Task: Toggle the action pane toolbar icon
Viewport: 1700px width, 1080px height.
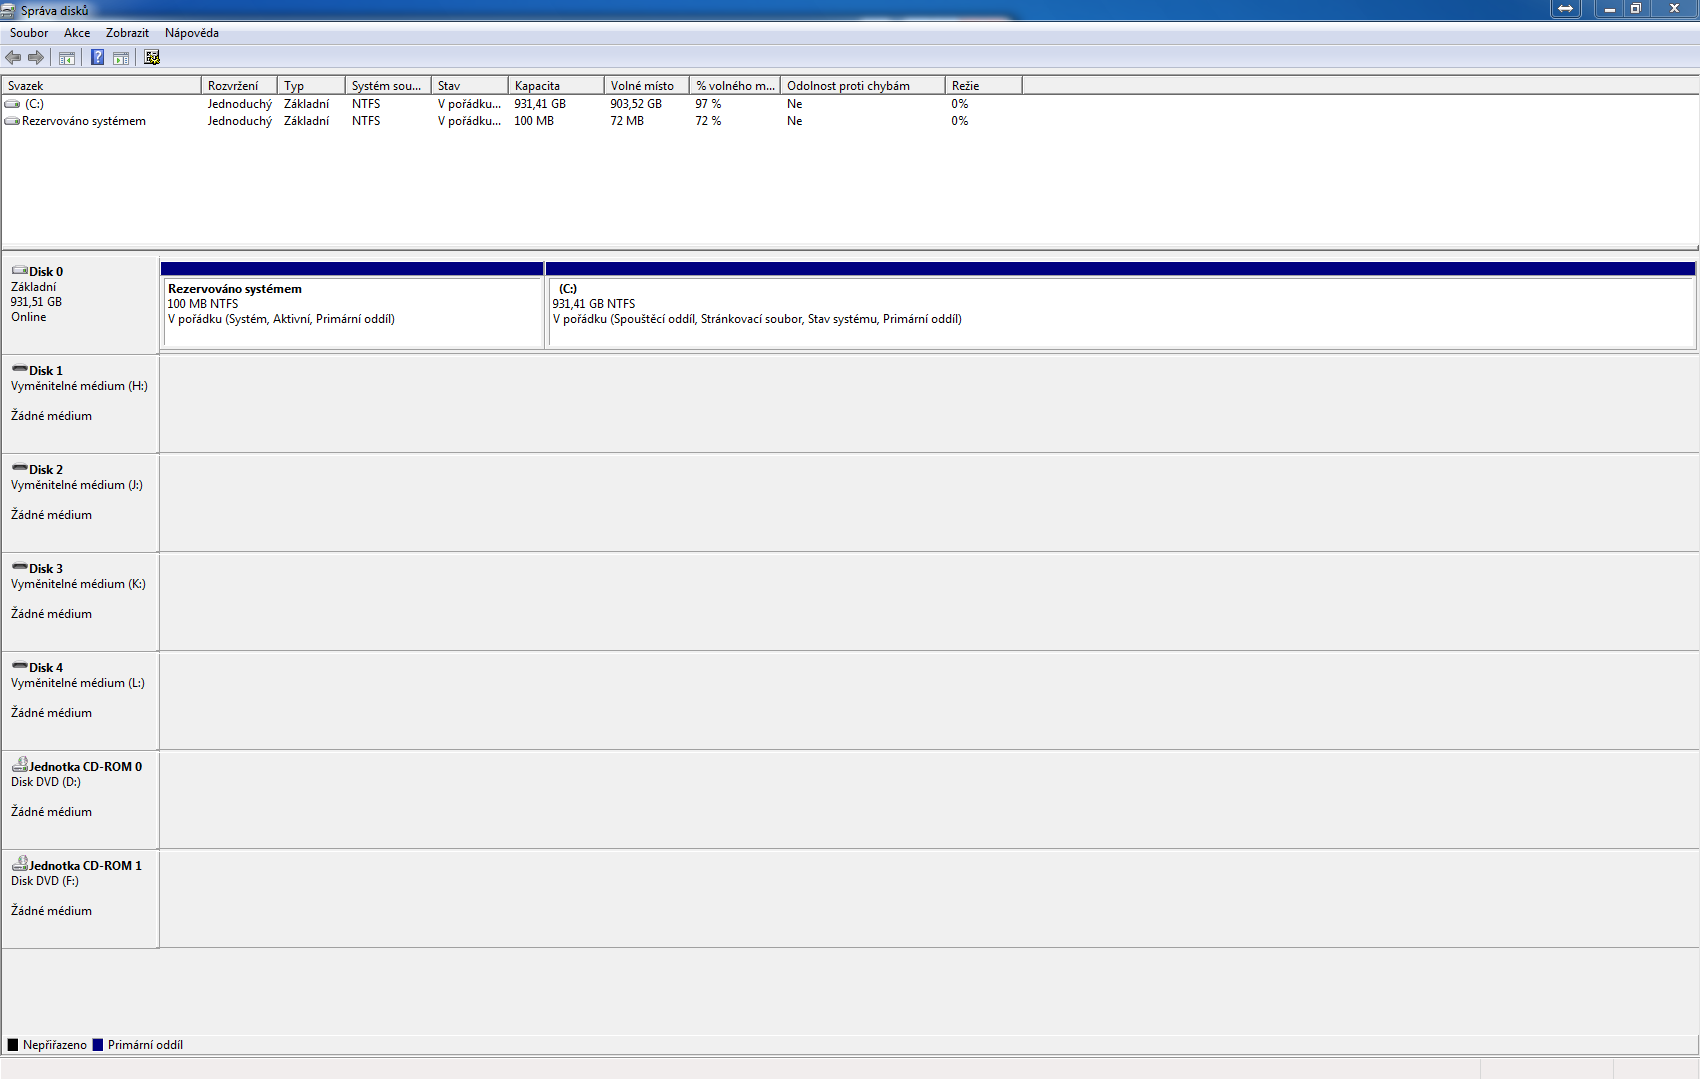Action: coord(121,58)
